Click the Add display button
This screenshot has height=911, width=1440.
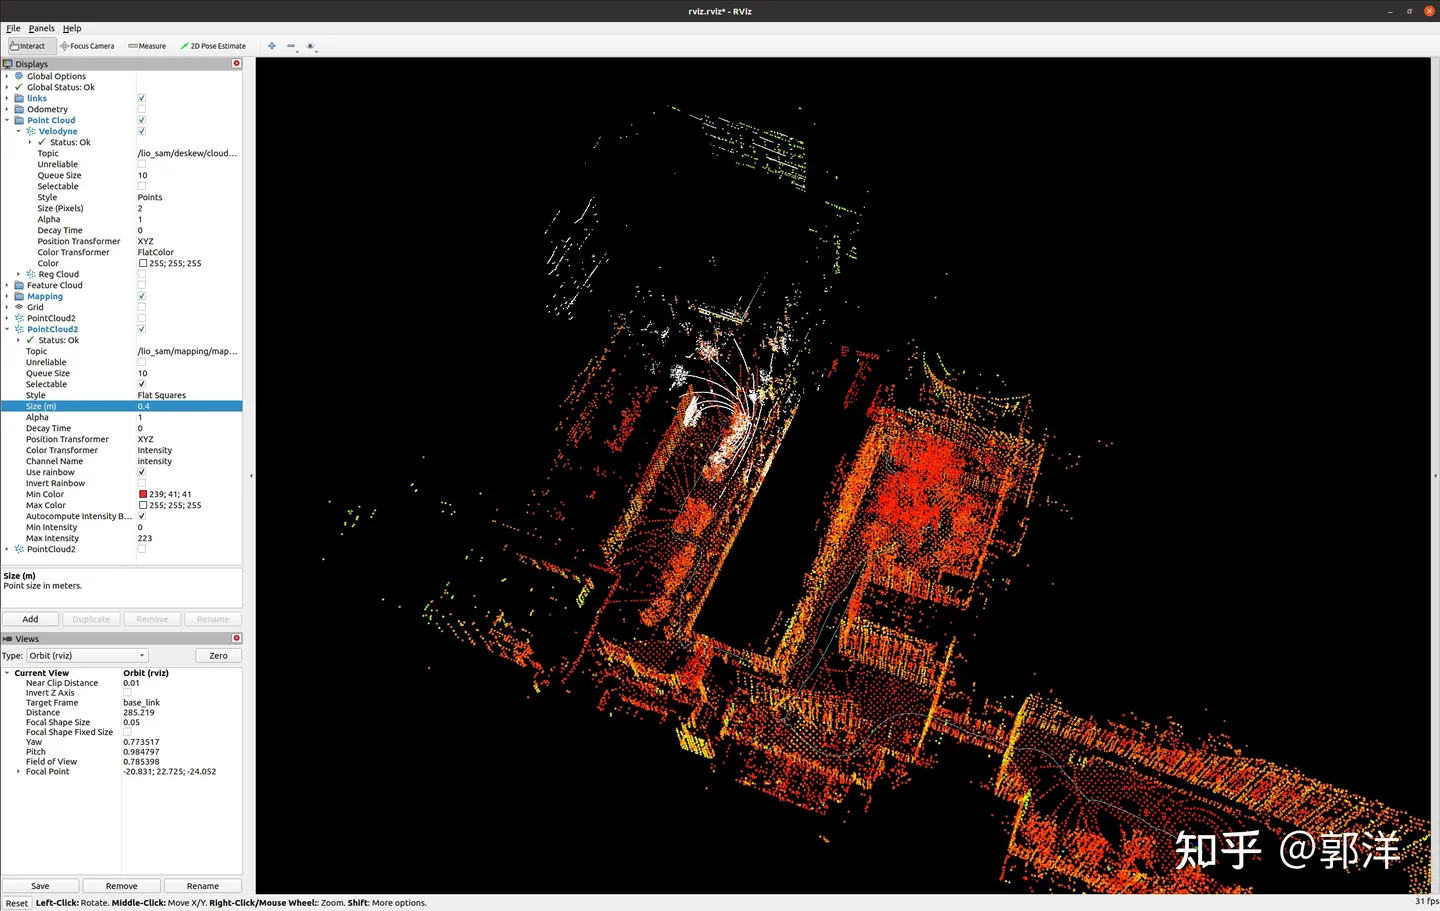click(31, 619)
